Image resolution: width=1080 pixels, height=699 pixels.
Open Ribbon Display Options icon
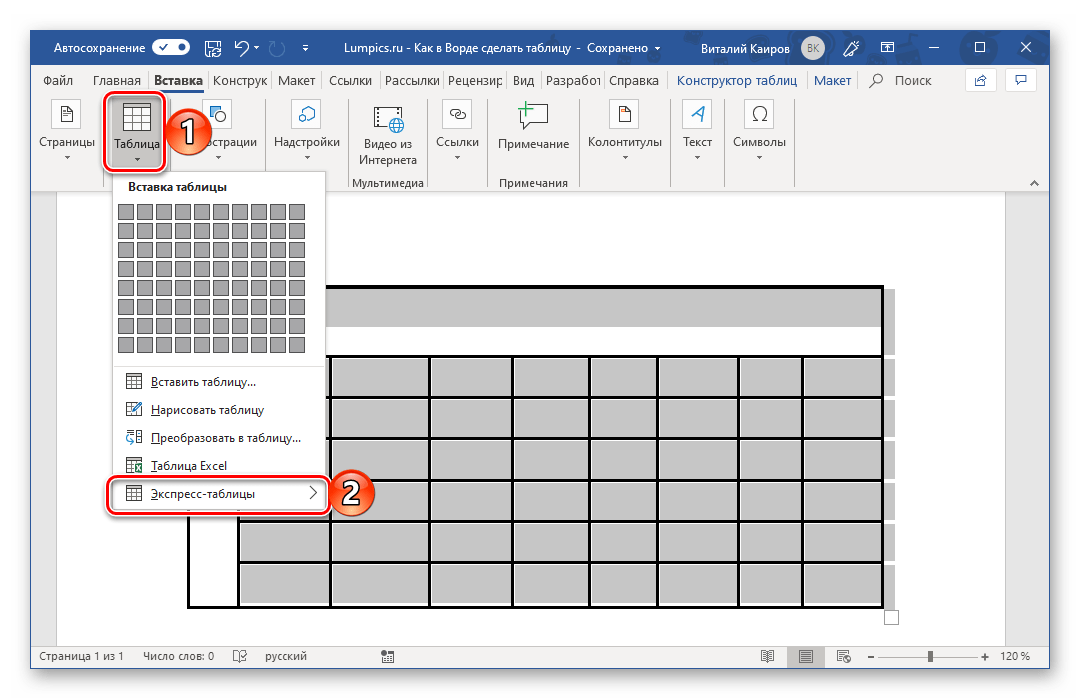[x=887, y=48]
